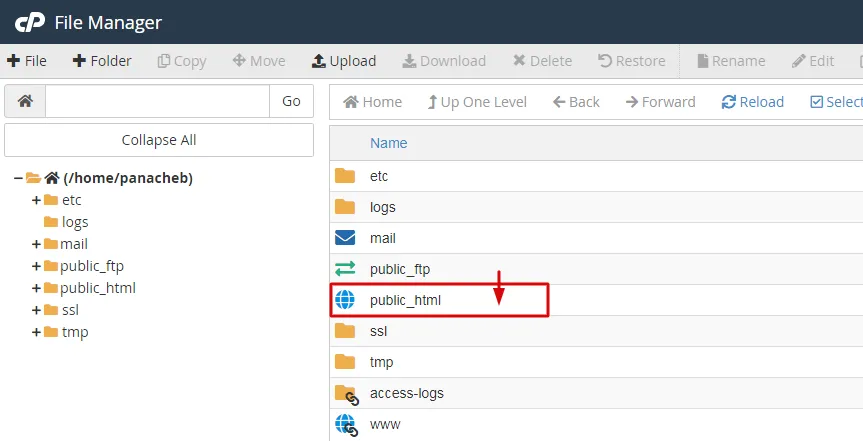Sort files by Name column header
The image size is (863, 441).
(x=389, y=143)
